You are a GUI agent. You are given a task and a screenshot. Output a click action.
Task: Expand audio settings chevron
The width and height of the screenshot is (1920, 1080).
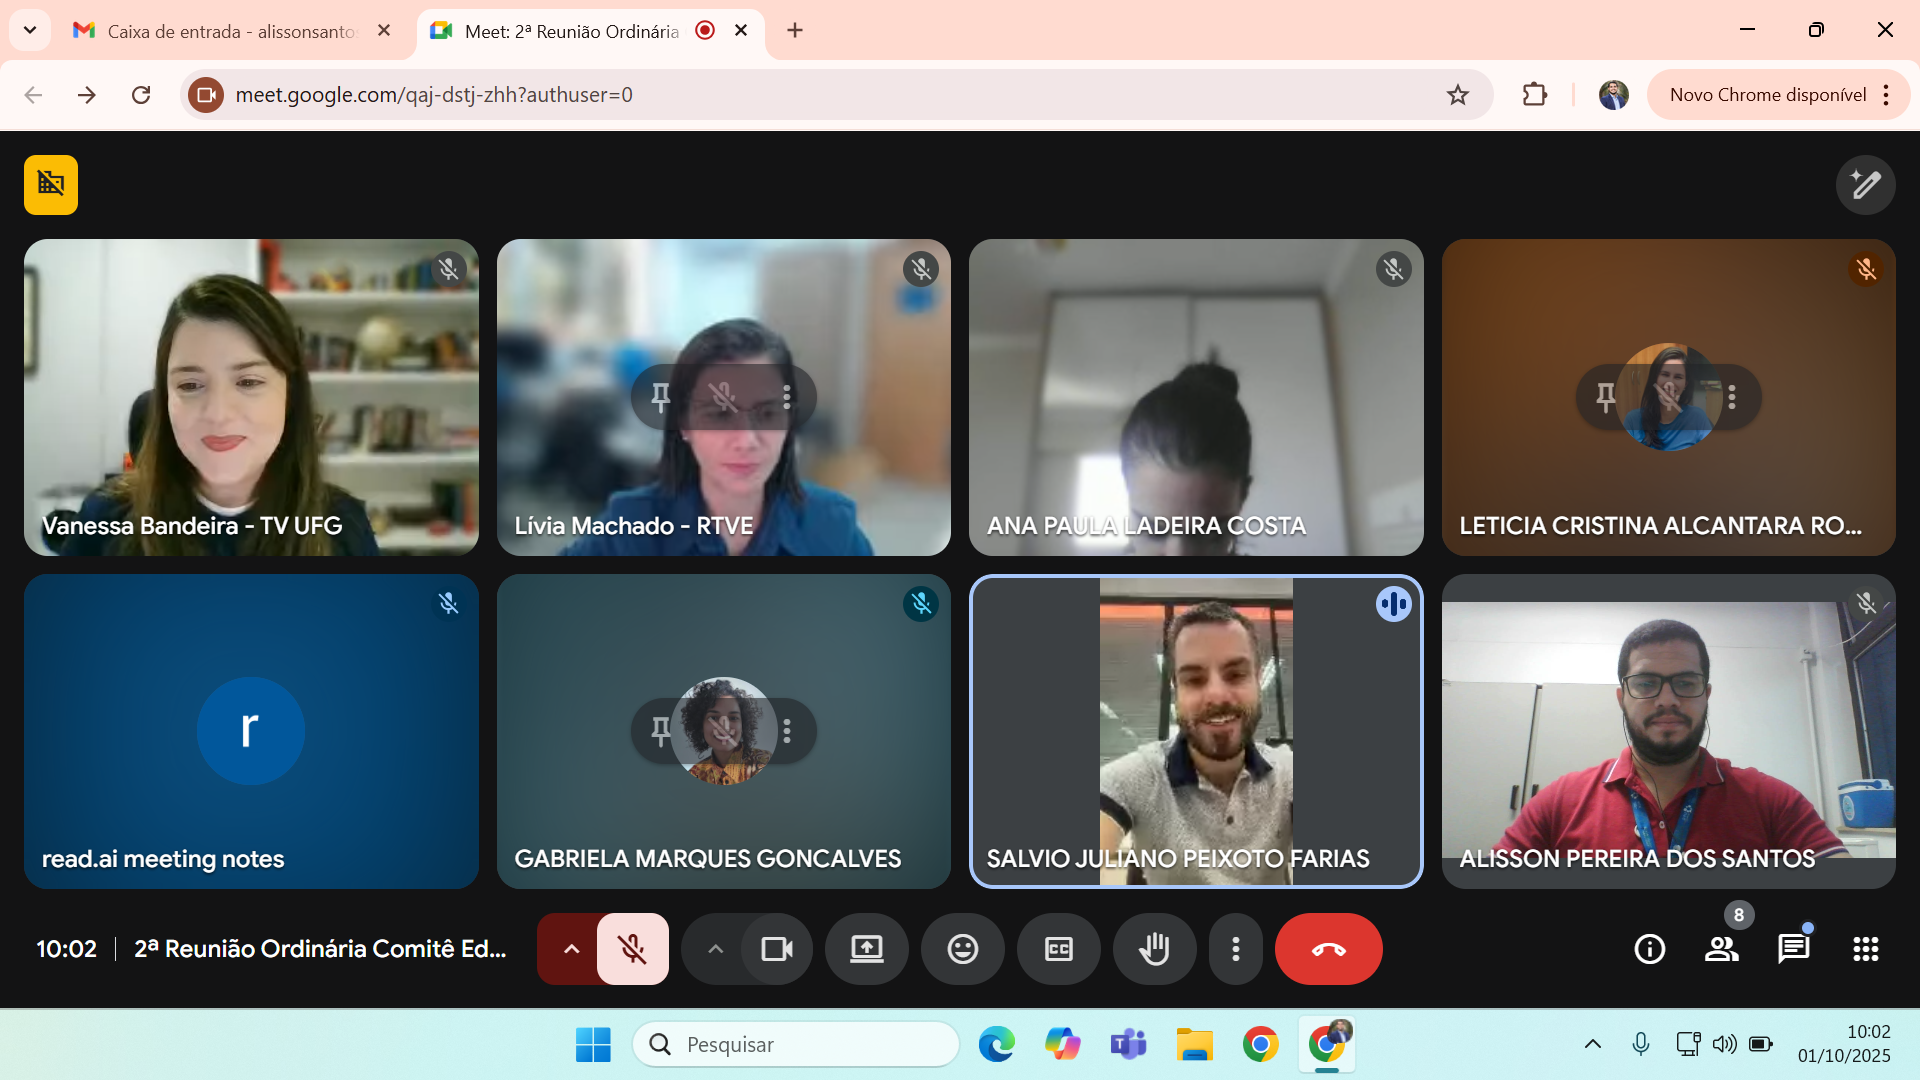[571, 949]
